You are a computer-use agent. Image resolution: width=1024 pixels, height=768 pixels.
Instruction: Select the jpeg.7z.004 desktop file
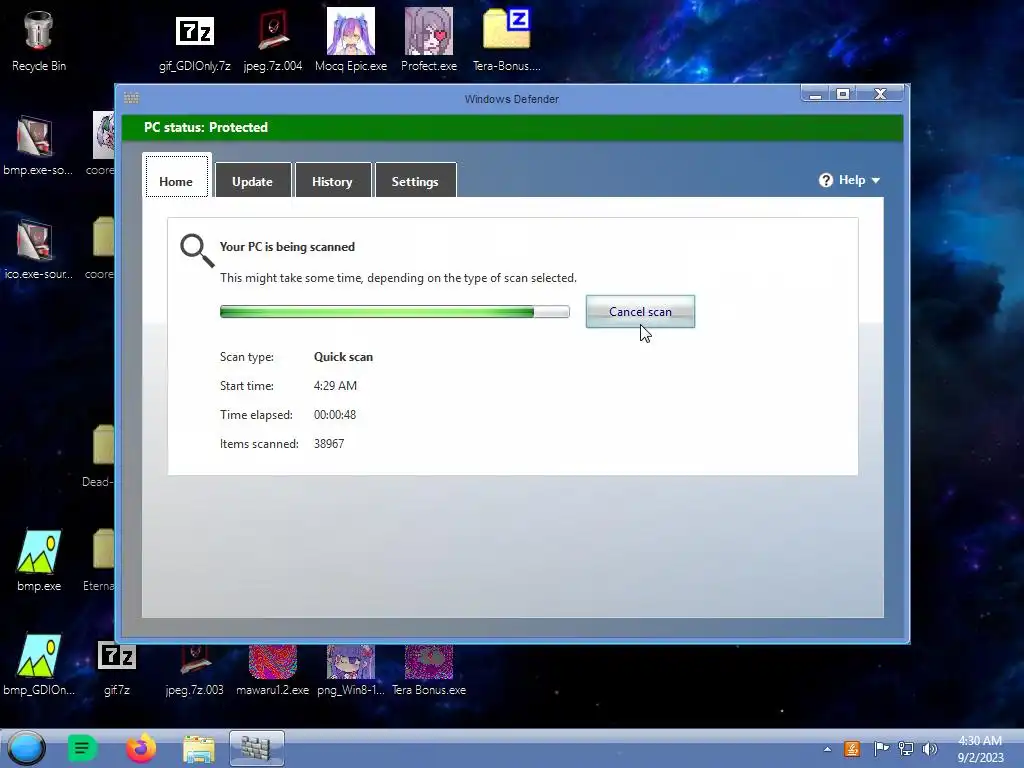tap(273, 40)
